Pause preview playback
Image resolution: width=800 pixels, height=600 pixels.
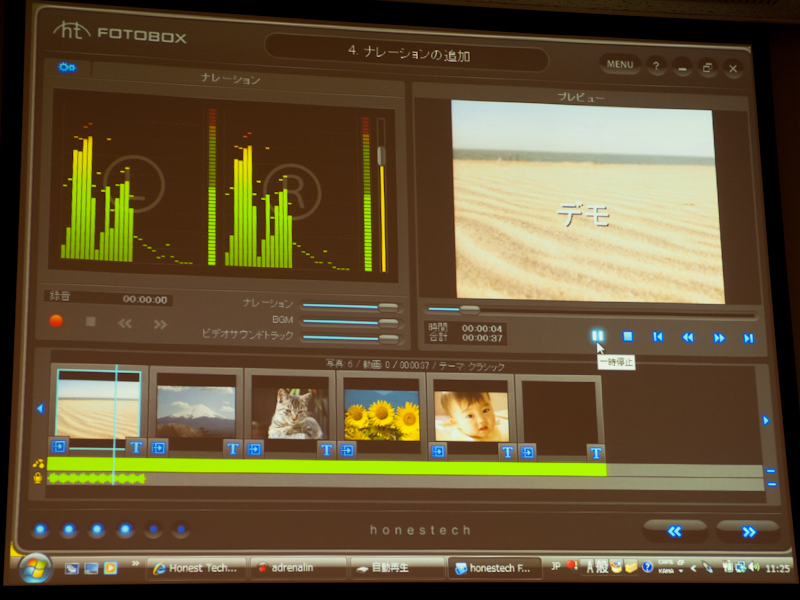coord(596,335)
